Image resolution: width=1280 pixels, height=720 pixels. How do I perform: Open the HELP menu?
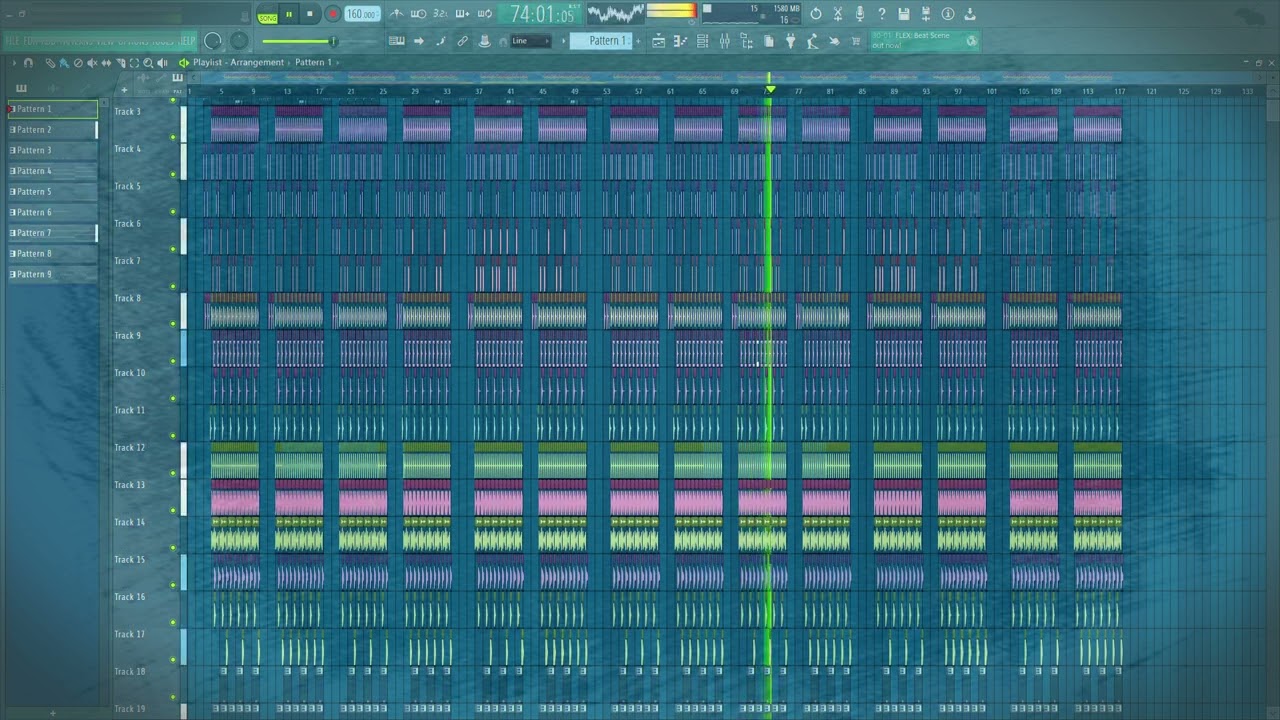point(187,41)
